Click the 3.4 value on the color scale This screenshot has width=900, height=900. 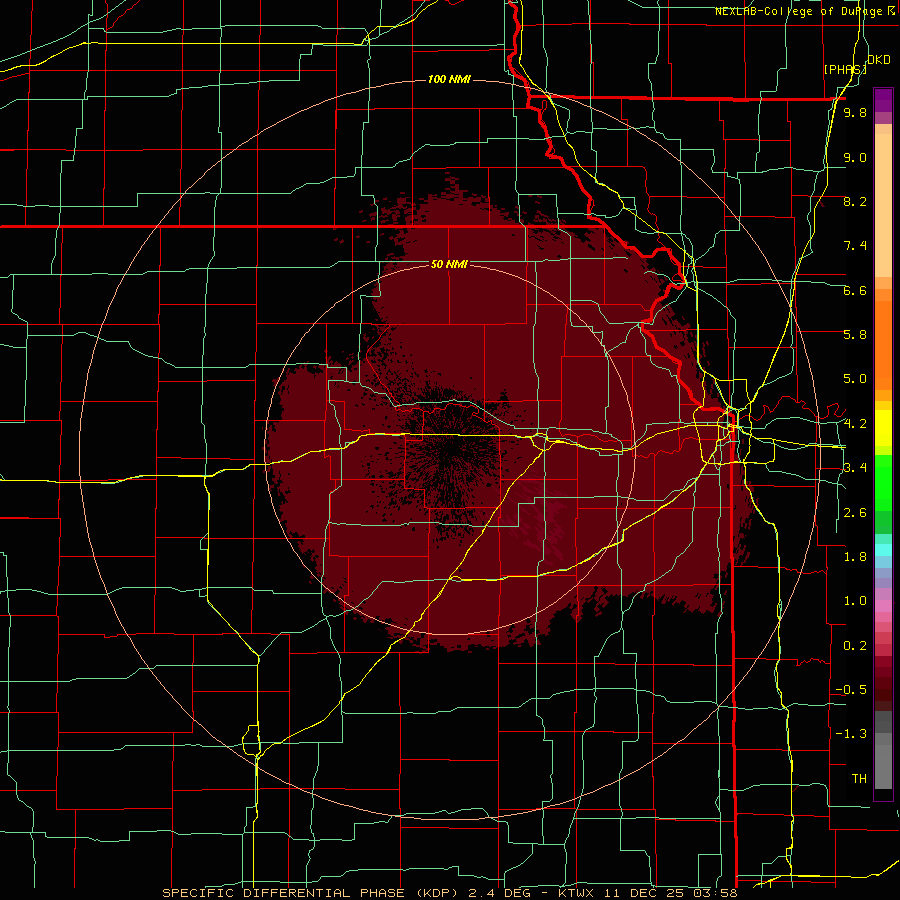855,468
